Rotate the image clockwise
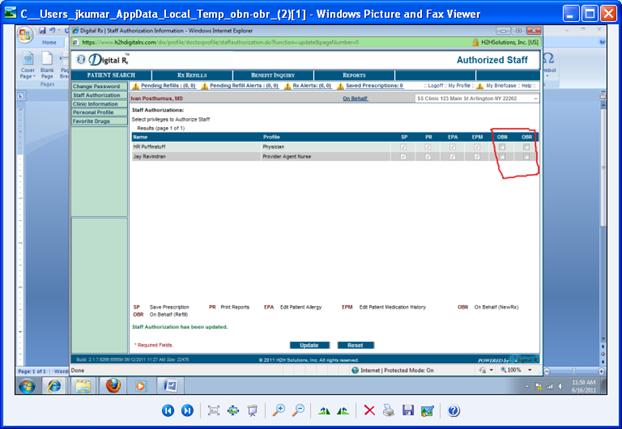The image size is (622, 429). coord(323,410)
